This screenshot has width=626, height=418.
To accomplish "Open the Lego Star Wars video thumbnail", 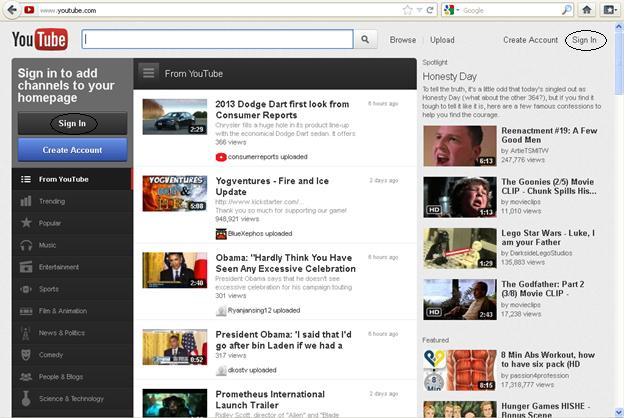I will pyautogui.click(x=460, y=248).
